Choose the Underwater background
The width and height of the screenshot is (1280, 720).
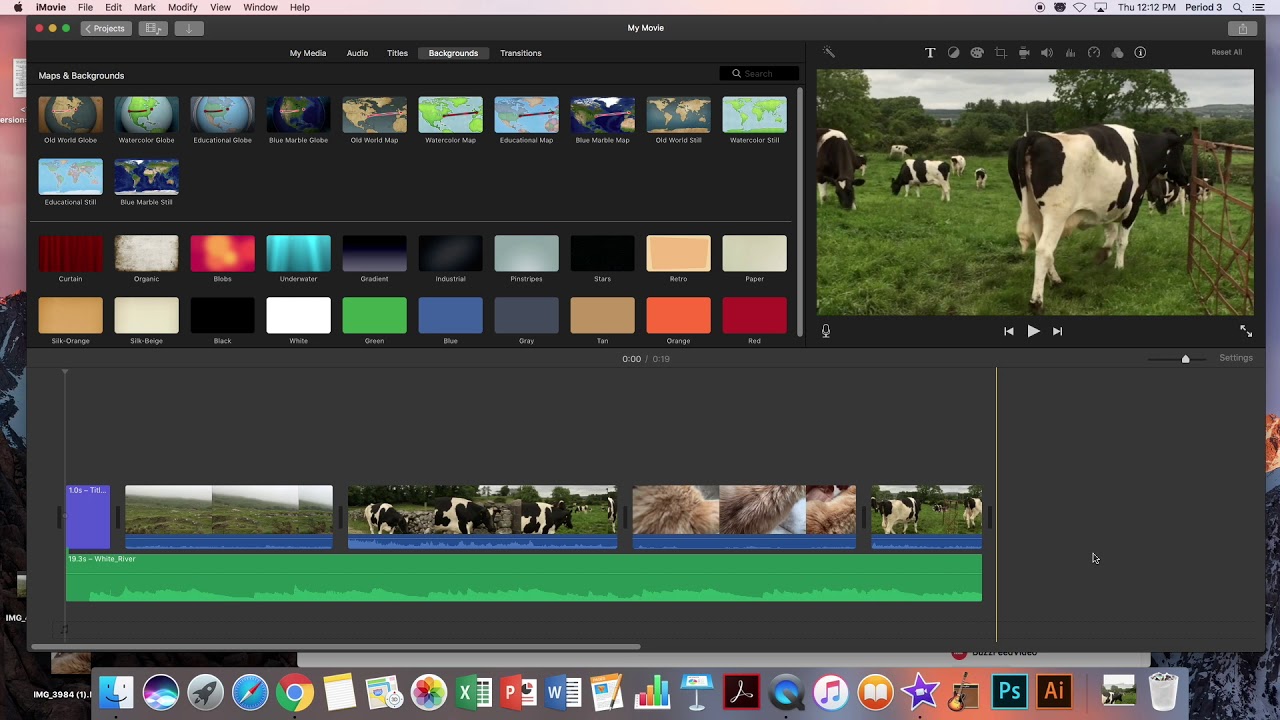[x=298, y=254]
